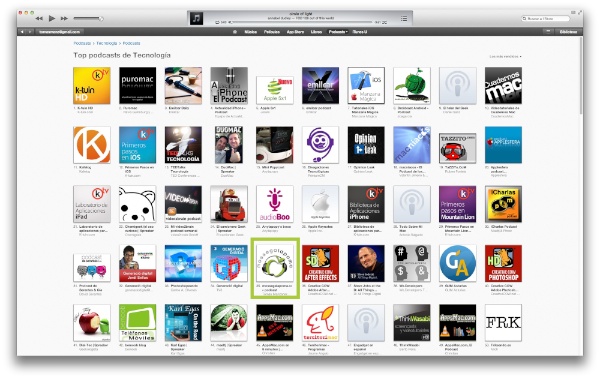The height and width of the screenshot is (379, 600).
Task: Open the Películas store section
Action: coord(272,32)
